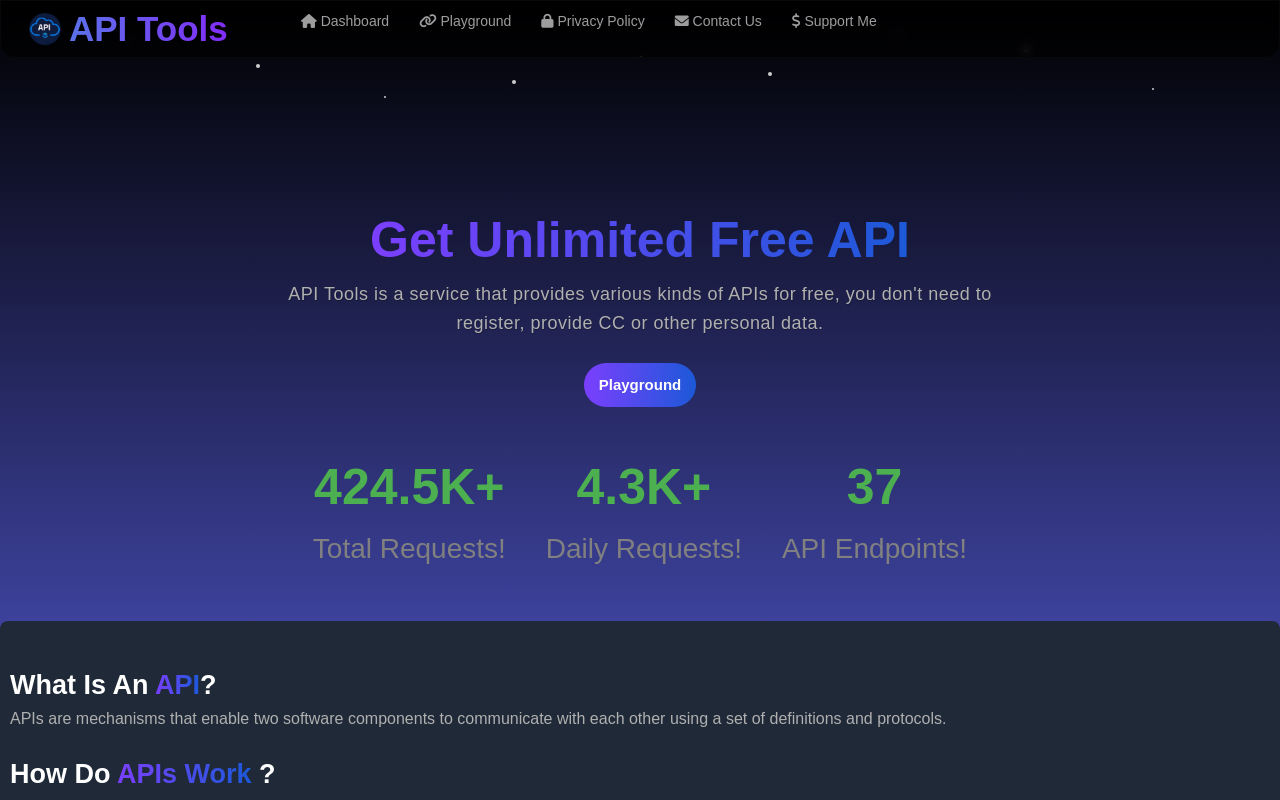Click the API Tools brand name text
The width and height of the screenshot is (1280, 800).
click(147, 27)
